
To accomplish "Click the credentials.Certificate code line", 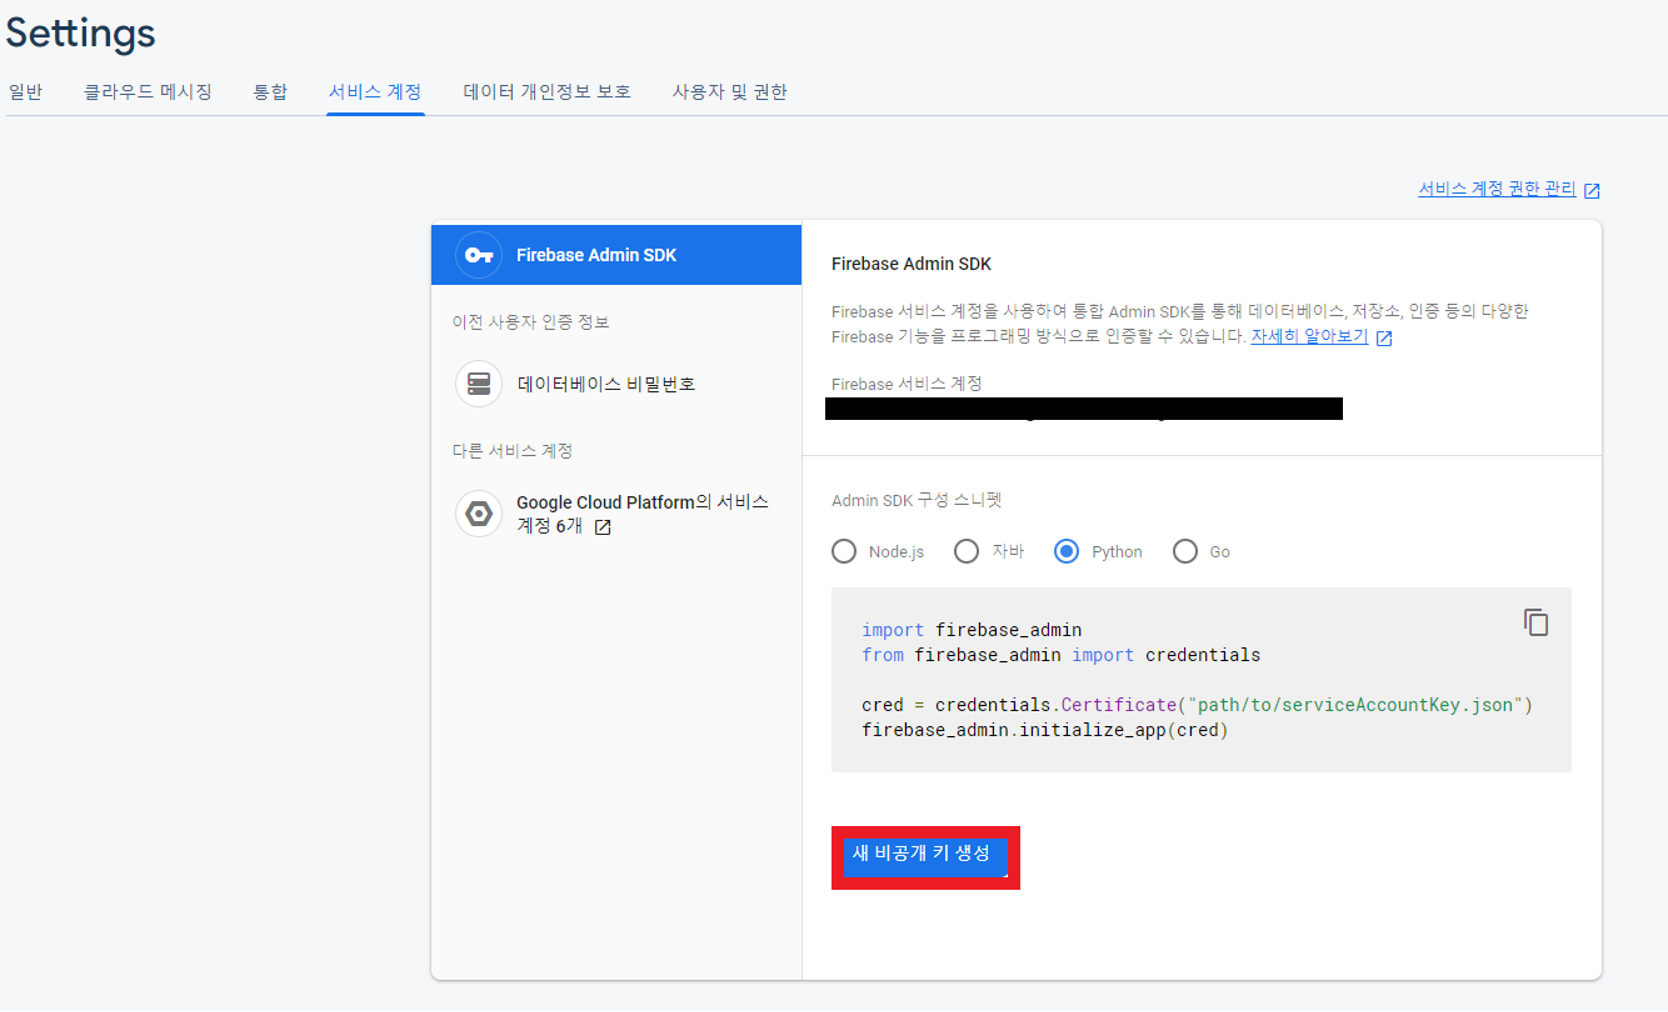I will tap(1197, 705).
